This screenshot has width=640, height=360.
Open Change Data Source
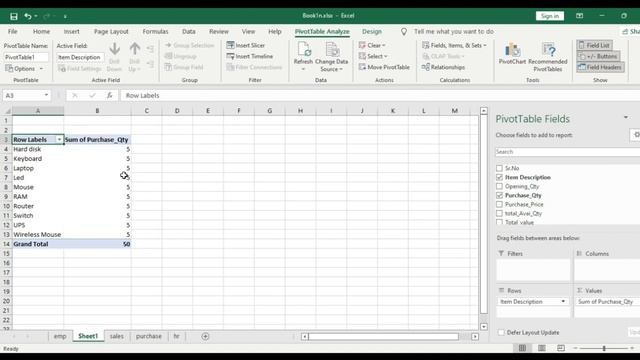331,58
